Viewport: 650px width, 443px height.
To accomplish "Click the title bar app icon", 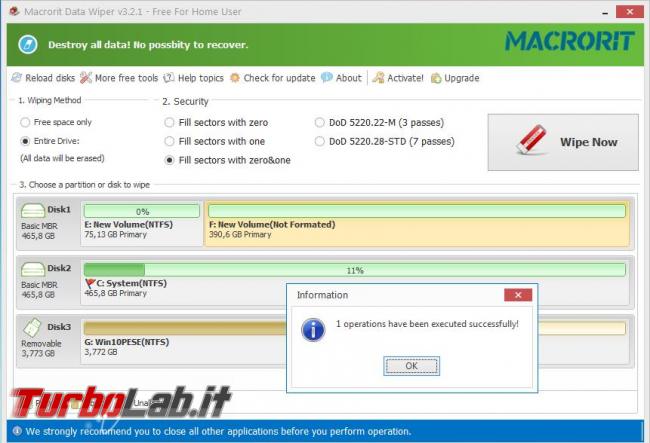I will point(14,11).
